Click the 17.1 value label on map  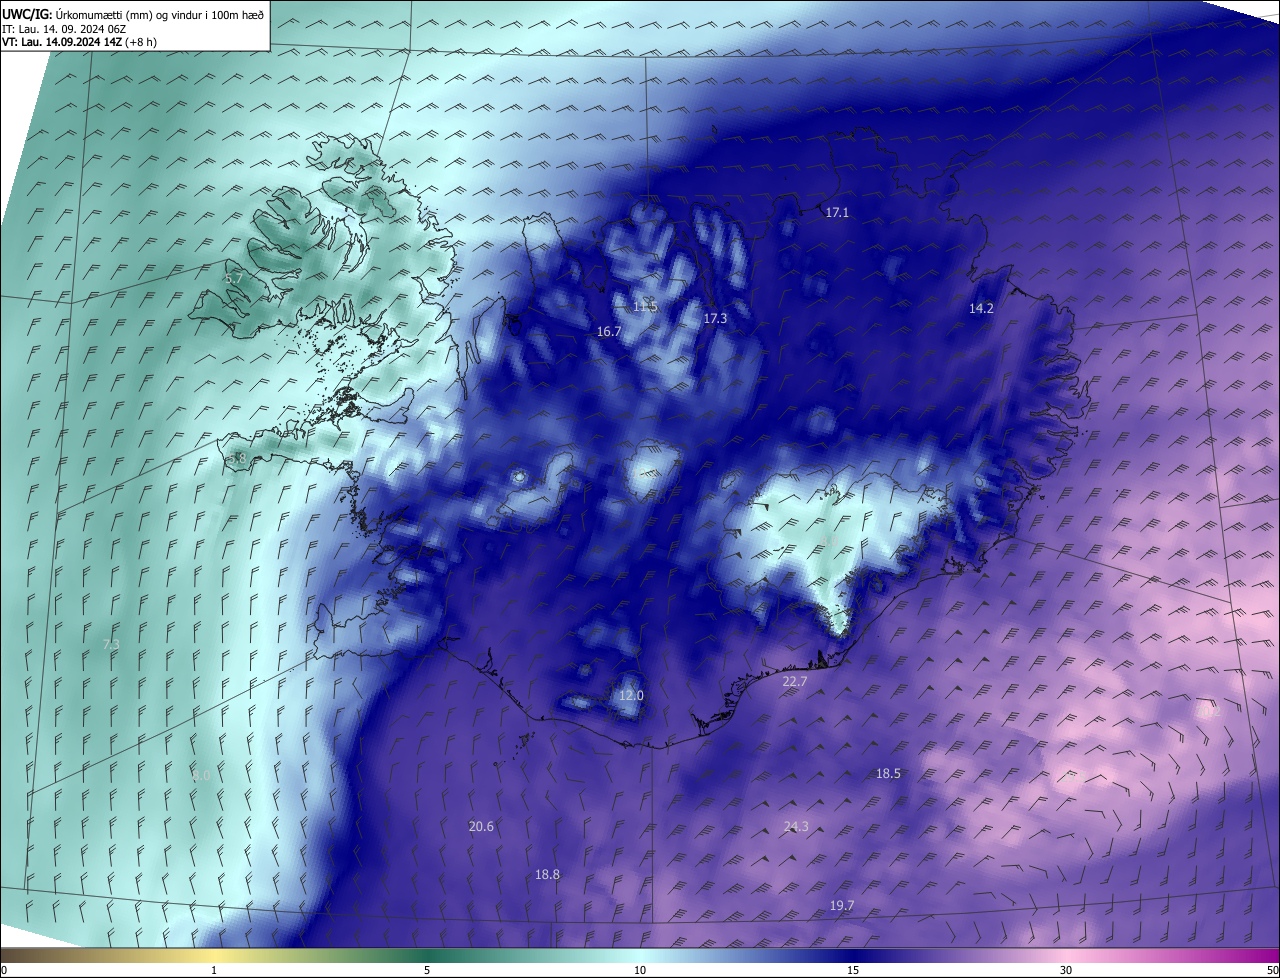837,213
